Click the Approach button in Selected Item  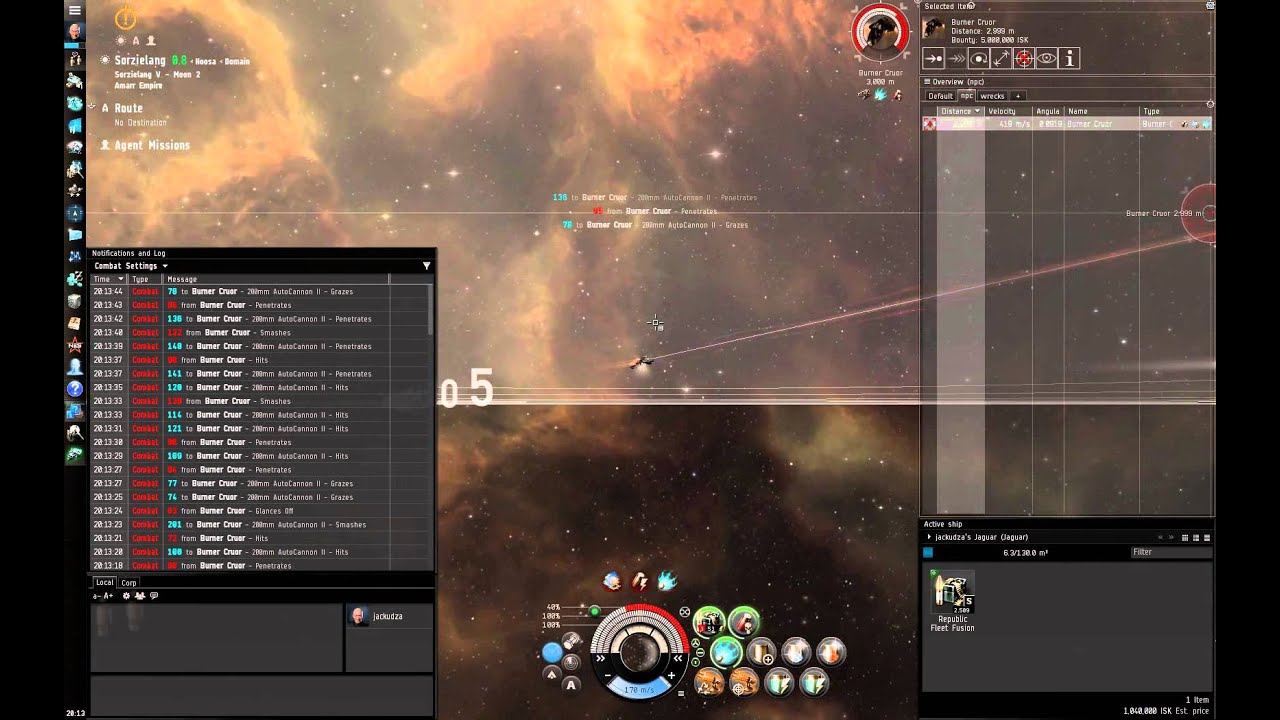tap(932, 59)
